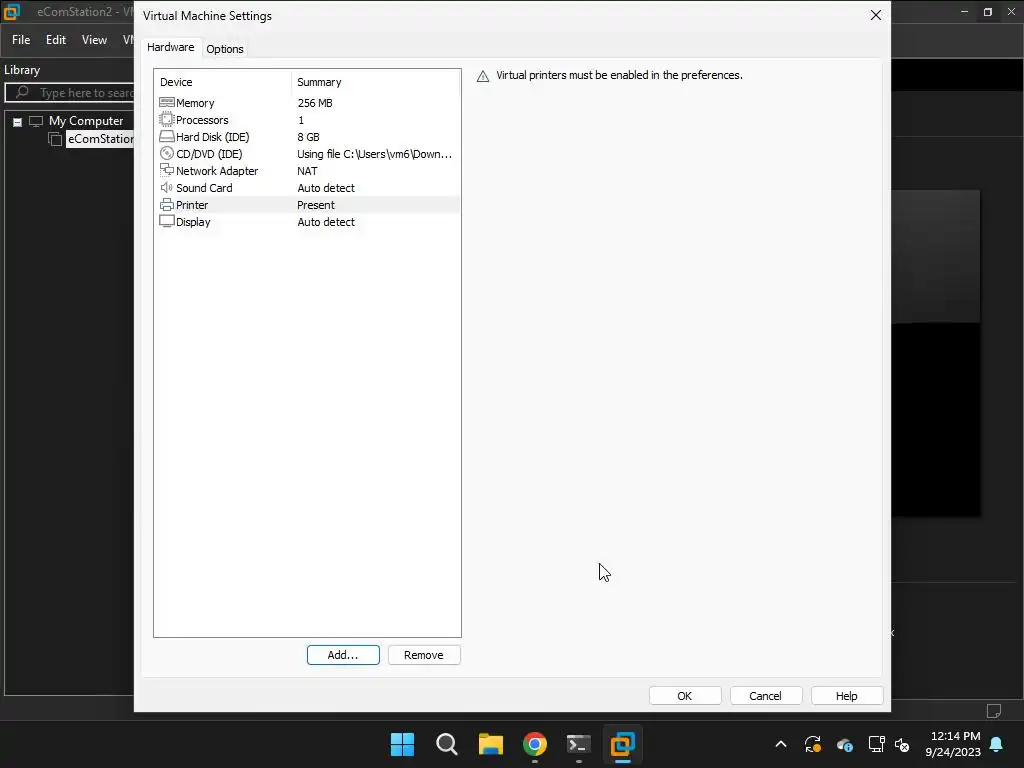Click the 8 GB disk summary

[x=308, y=137]
